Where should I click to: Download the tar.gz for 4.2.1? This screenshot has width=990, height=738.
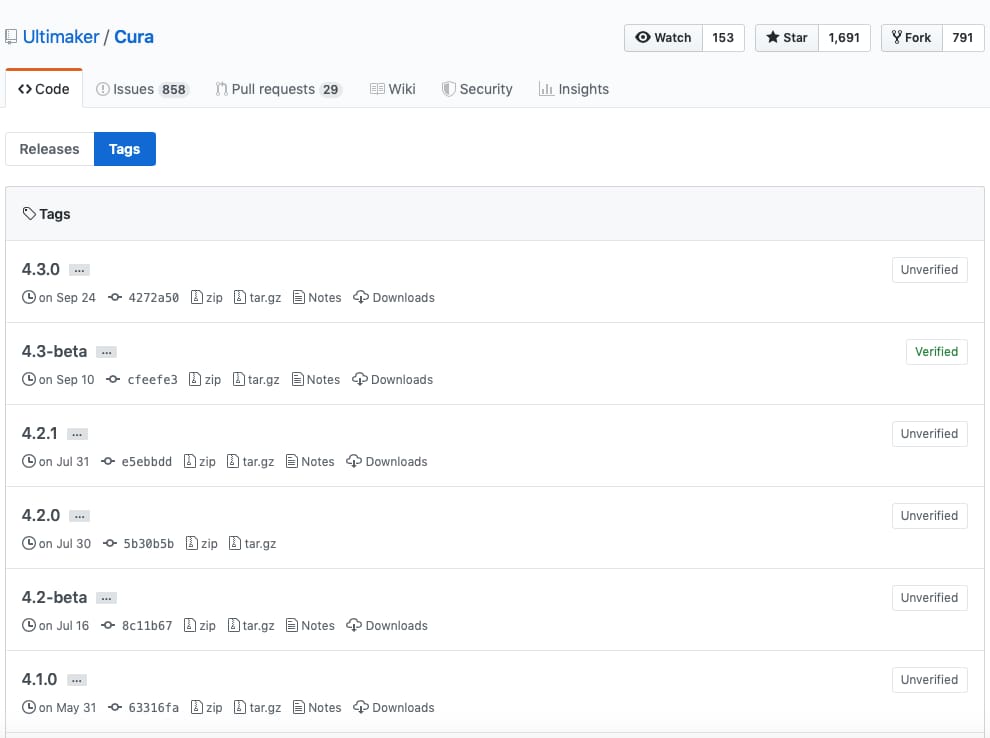251,461
